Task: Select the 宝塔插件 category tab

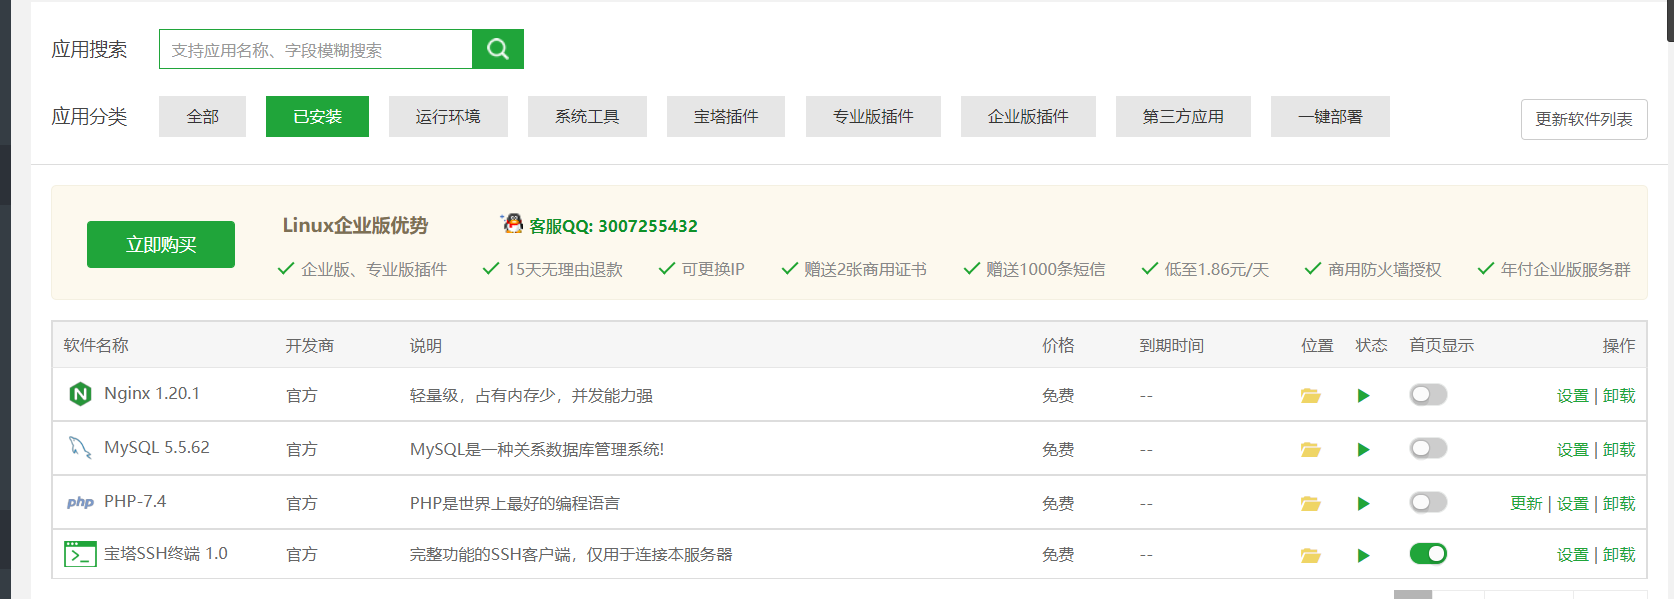Action: [x=726, y=116]
